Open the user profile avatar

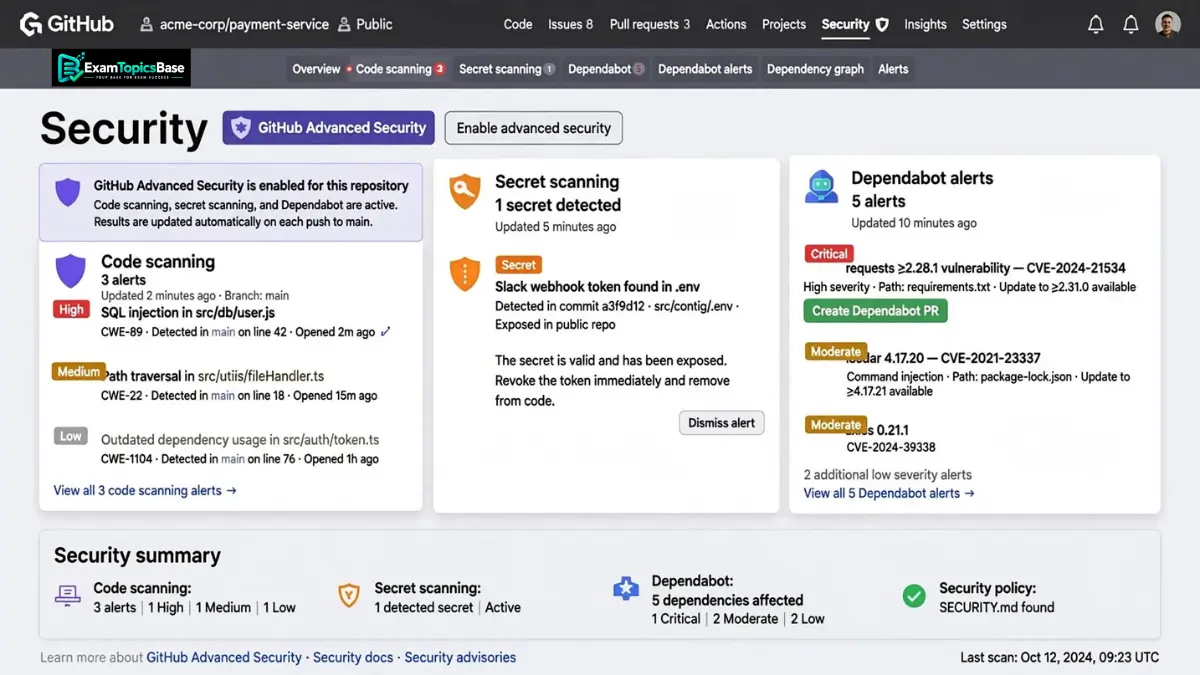click(1167, 24)
